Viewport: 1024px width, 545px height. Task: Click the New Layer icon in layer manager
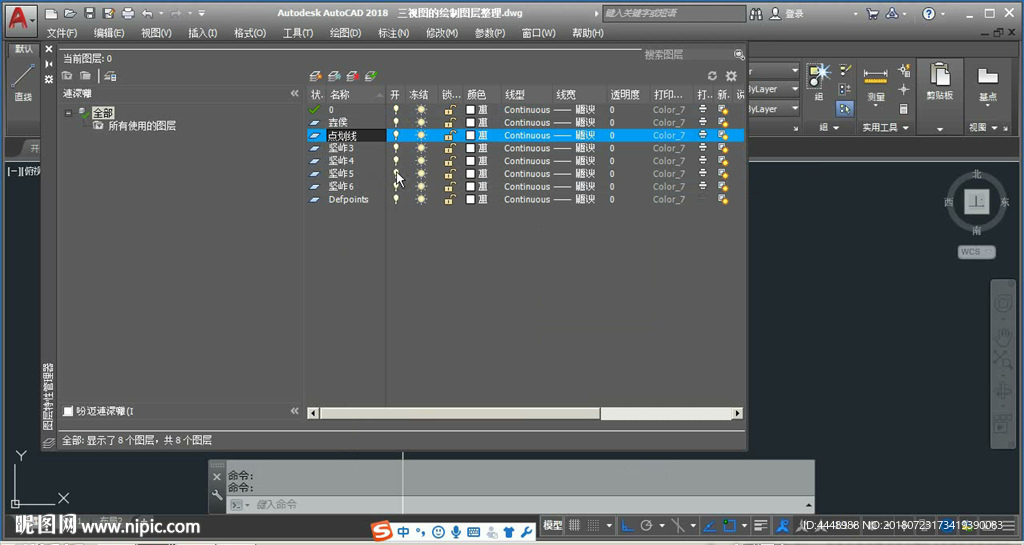(x=315, y=76)
